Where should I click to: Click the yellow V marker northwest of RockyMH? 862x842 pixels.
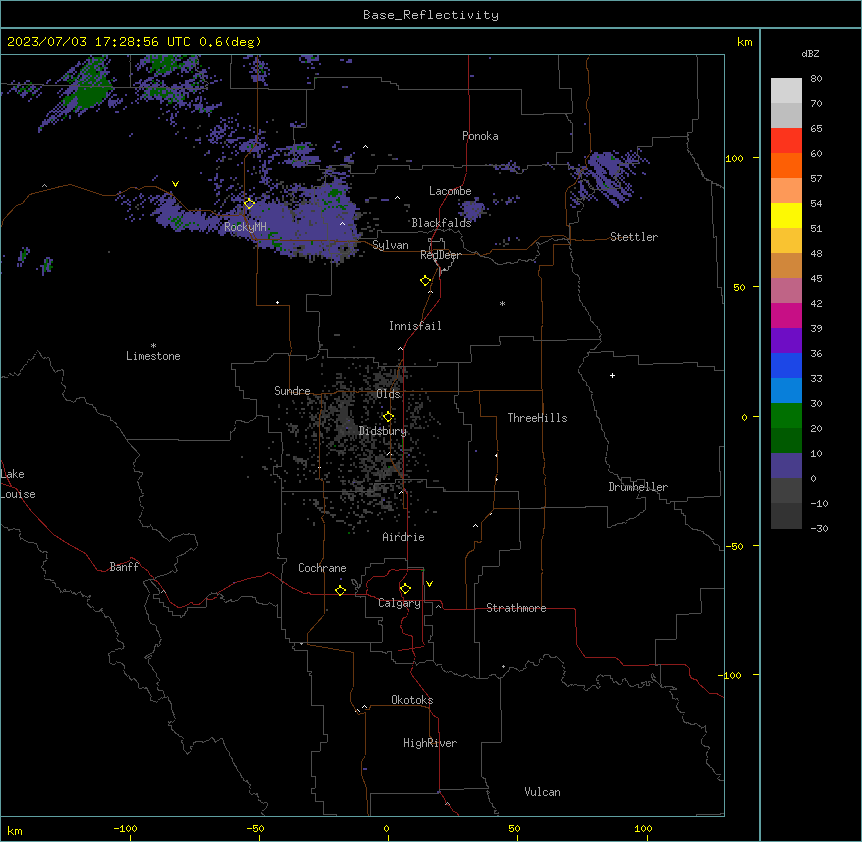tap(175, 184)
